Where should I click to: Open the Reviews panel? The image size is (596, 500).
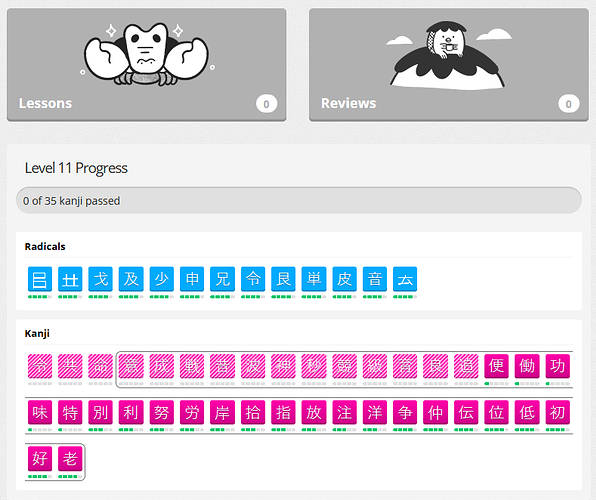449,65
